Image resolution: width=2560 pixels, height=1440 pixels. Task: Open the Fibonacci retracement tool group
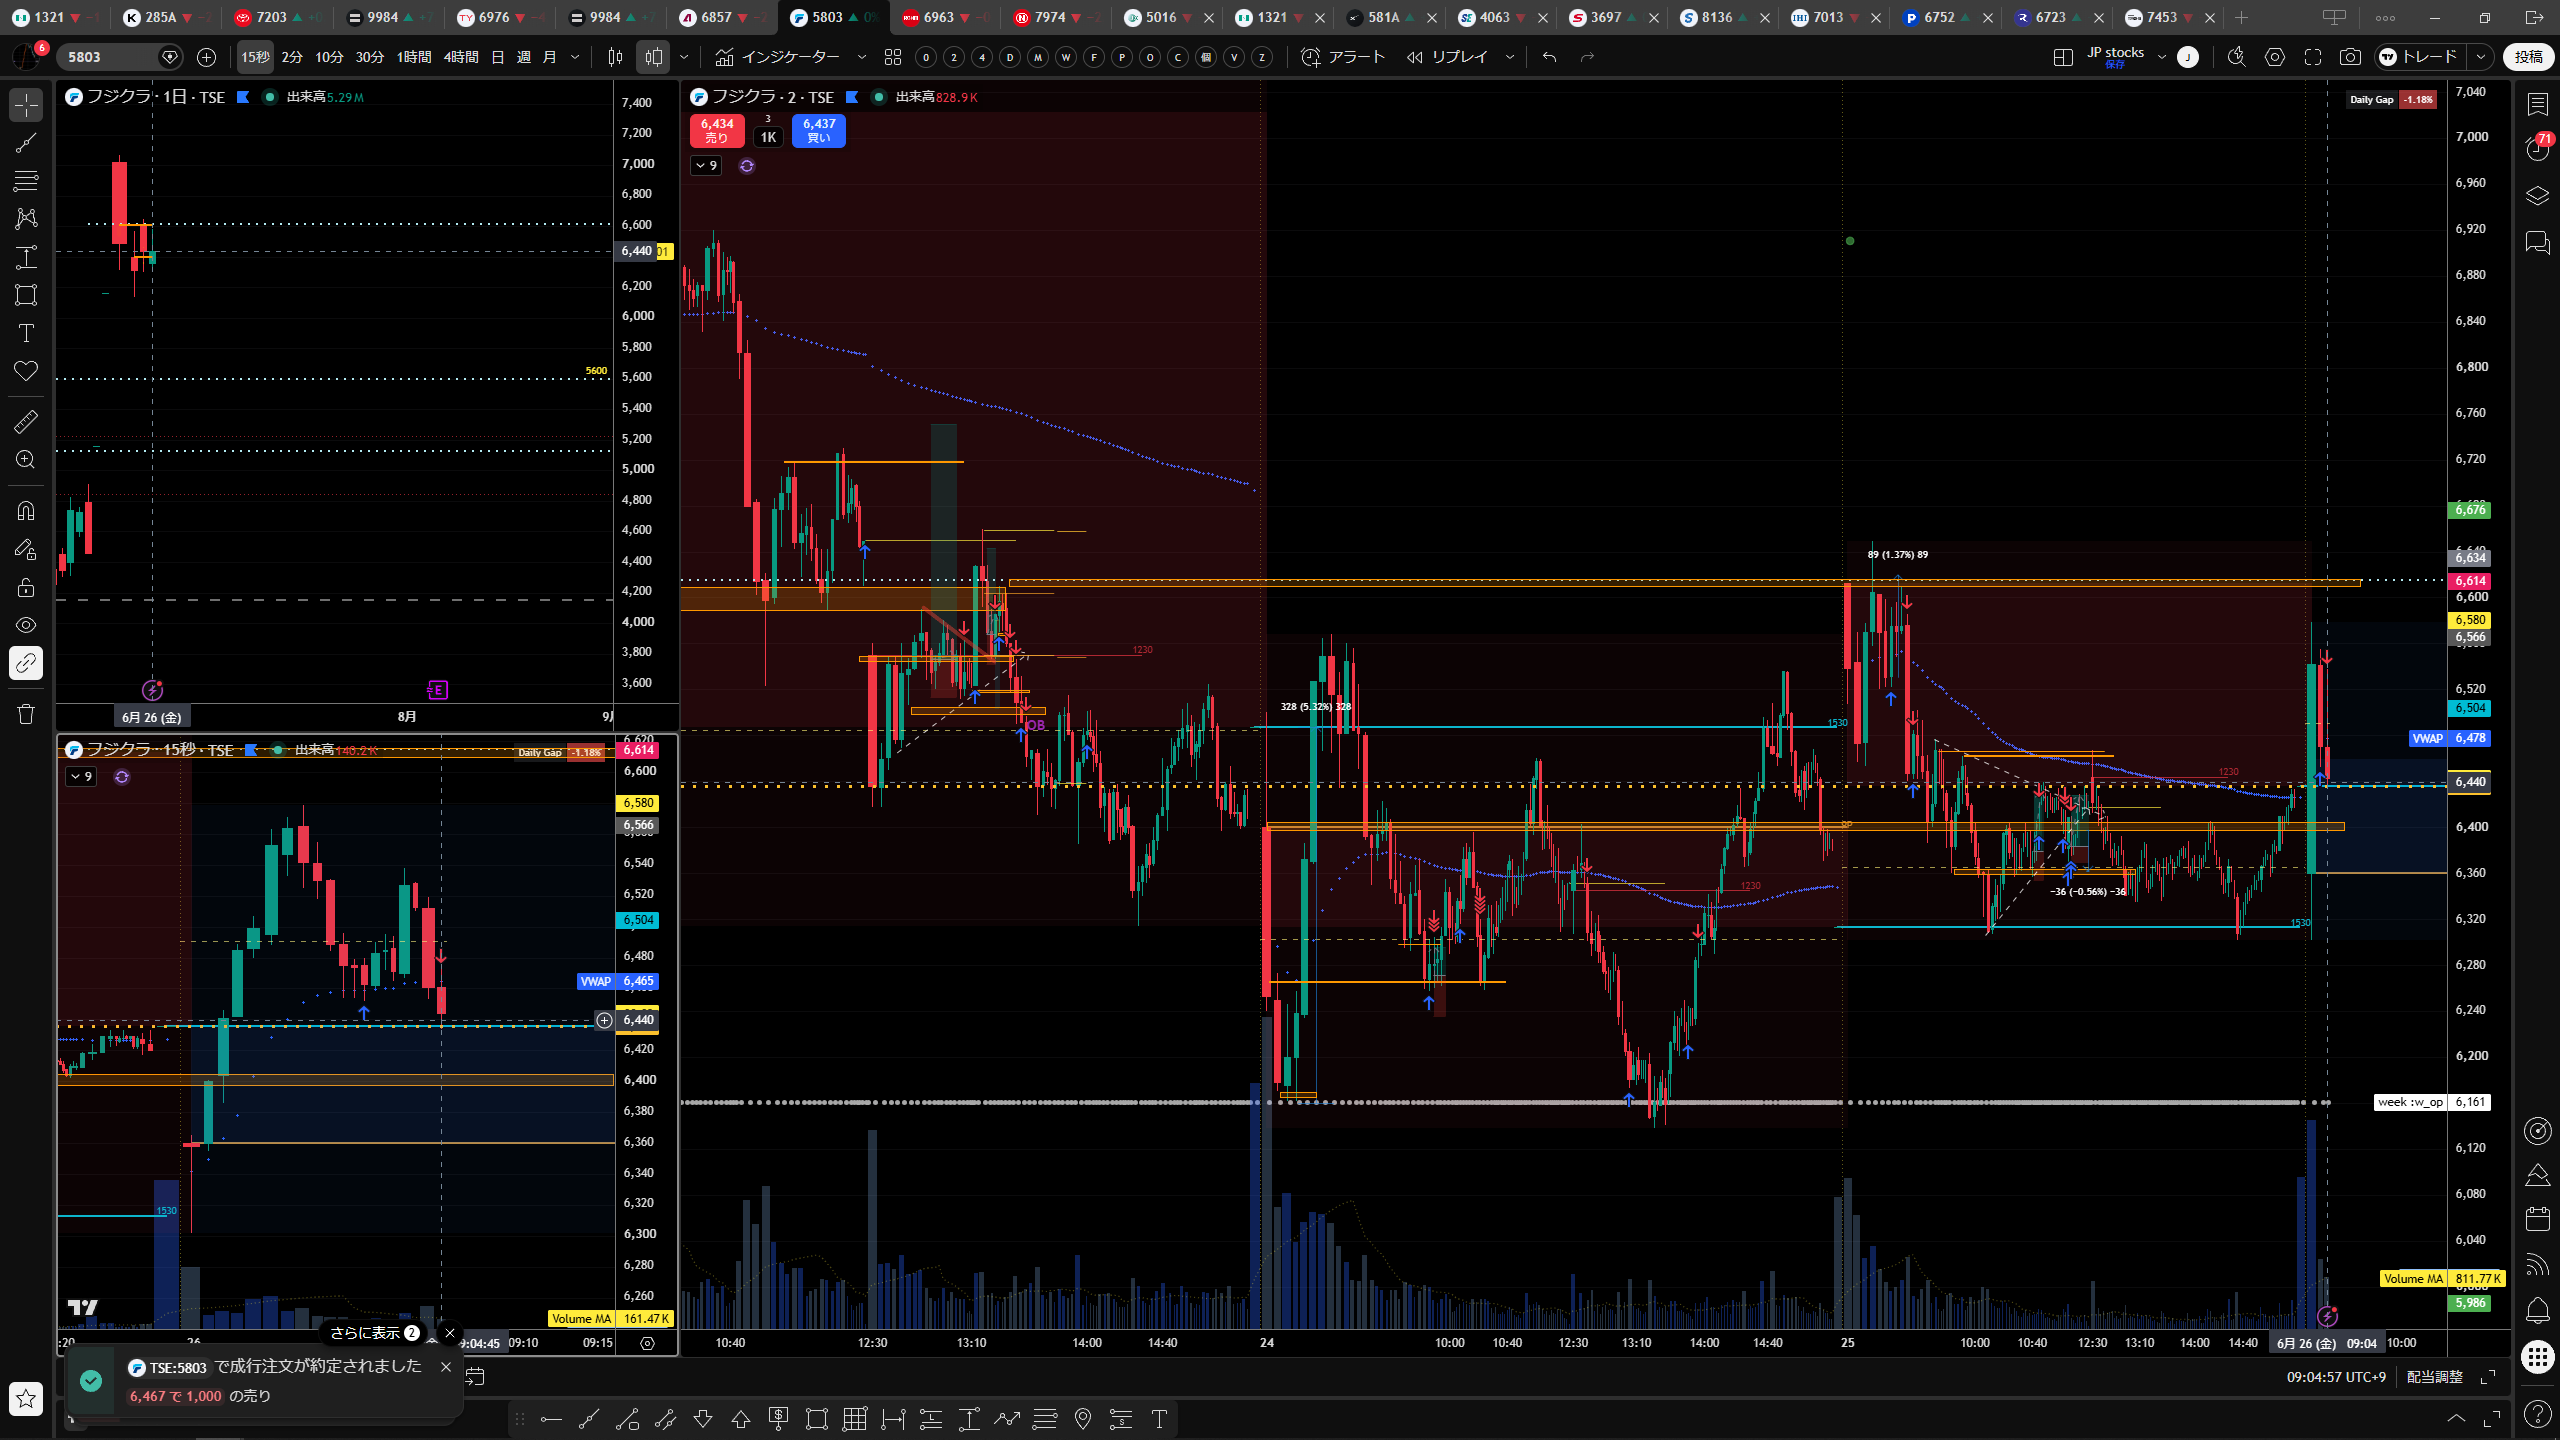[26, 180]
